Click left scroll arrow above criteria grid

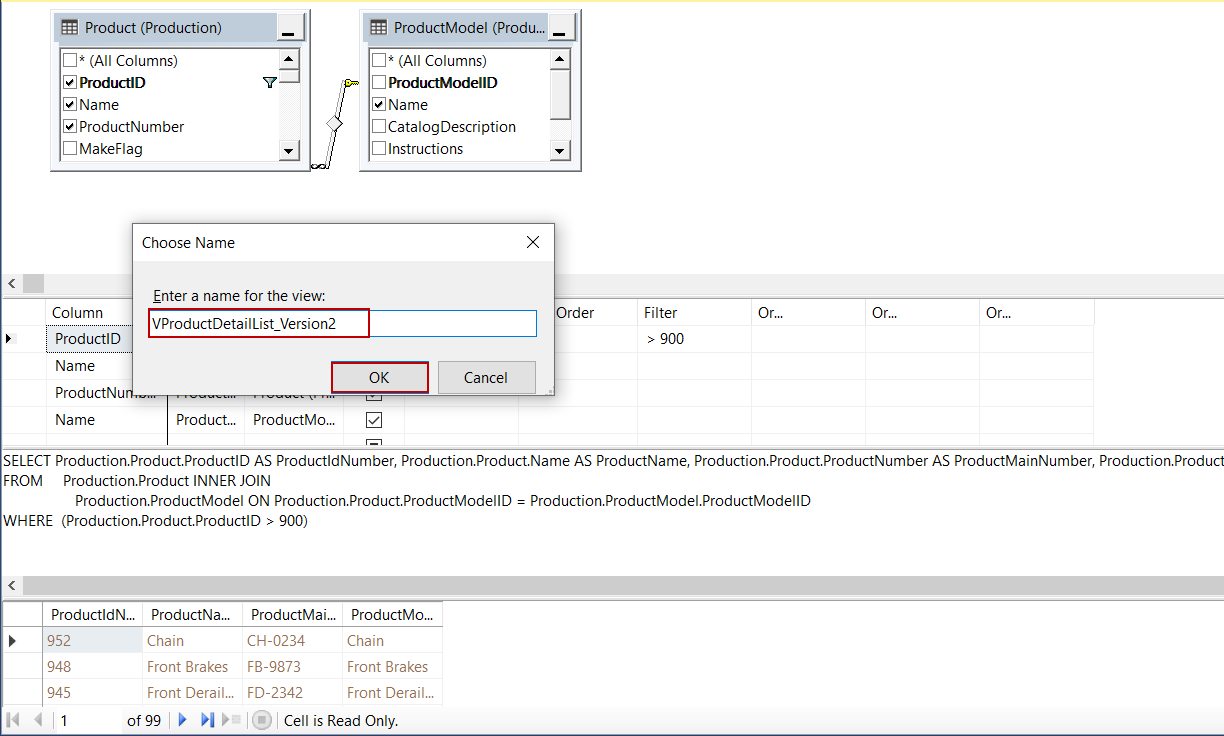pyautogui.click(x=11, y=284)
